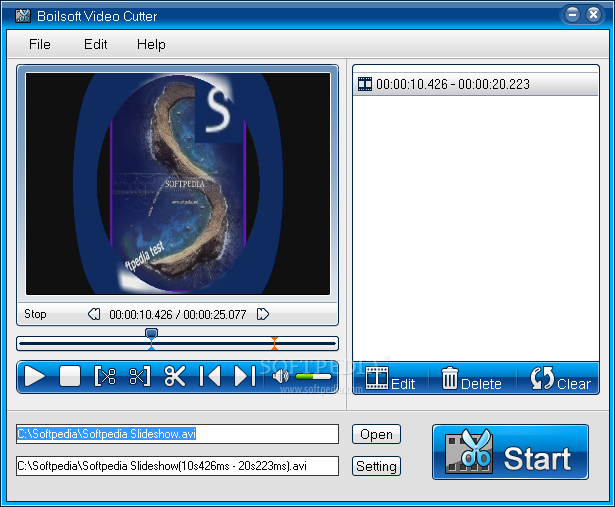Click the Stop square button
This screenshot has width=615, height=507.
pos(70,376)
